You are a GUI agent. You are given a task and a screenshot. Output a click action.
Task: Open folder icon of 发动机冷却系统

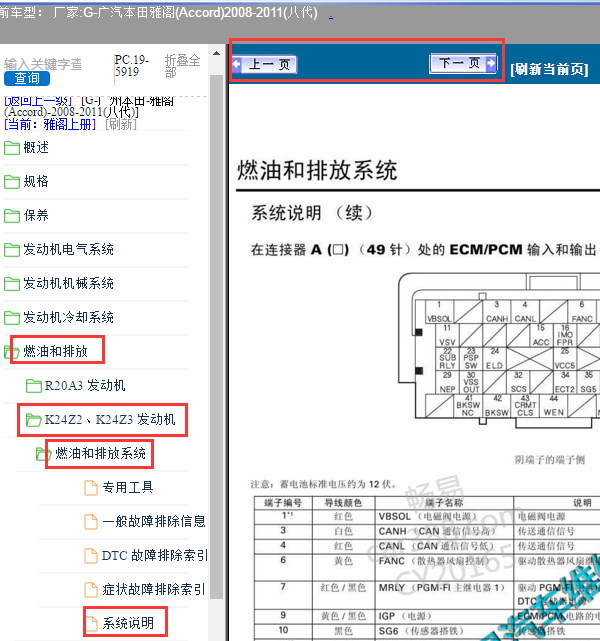coord(12,317)
